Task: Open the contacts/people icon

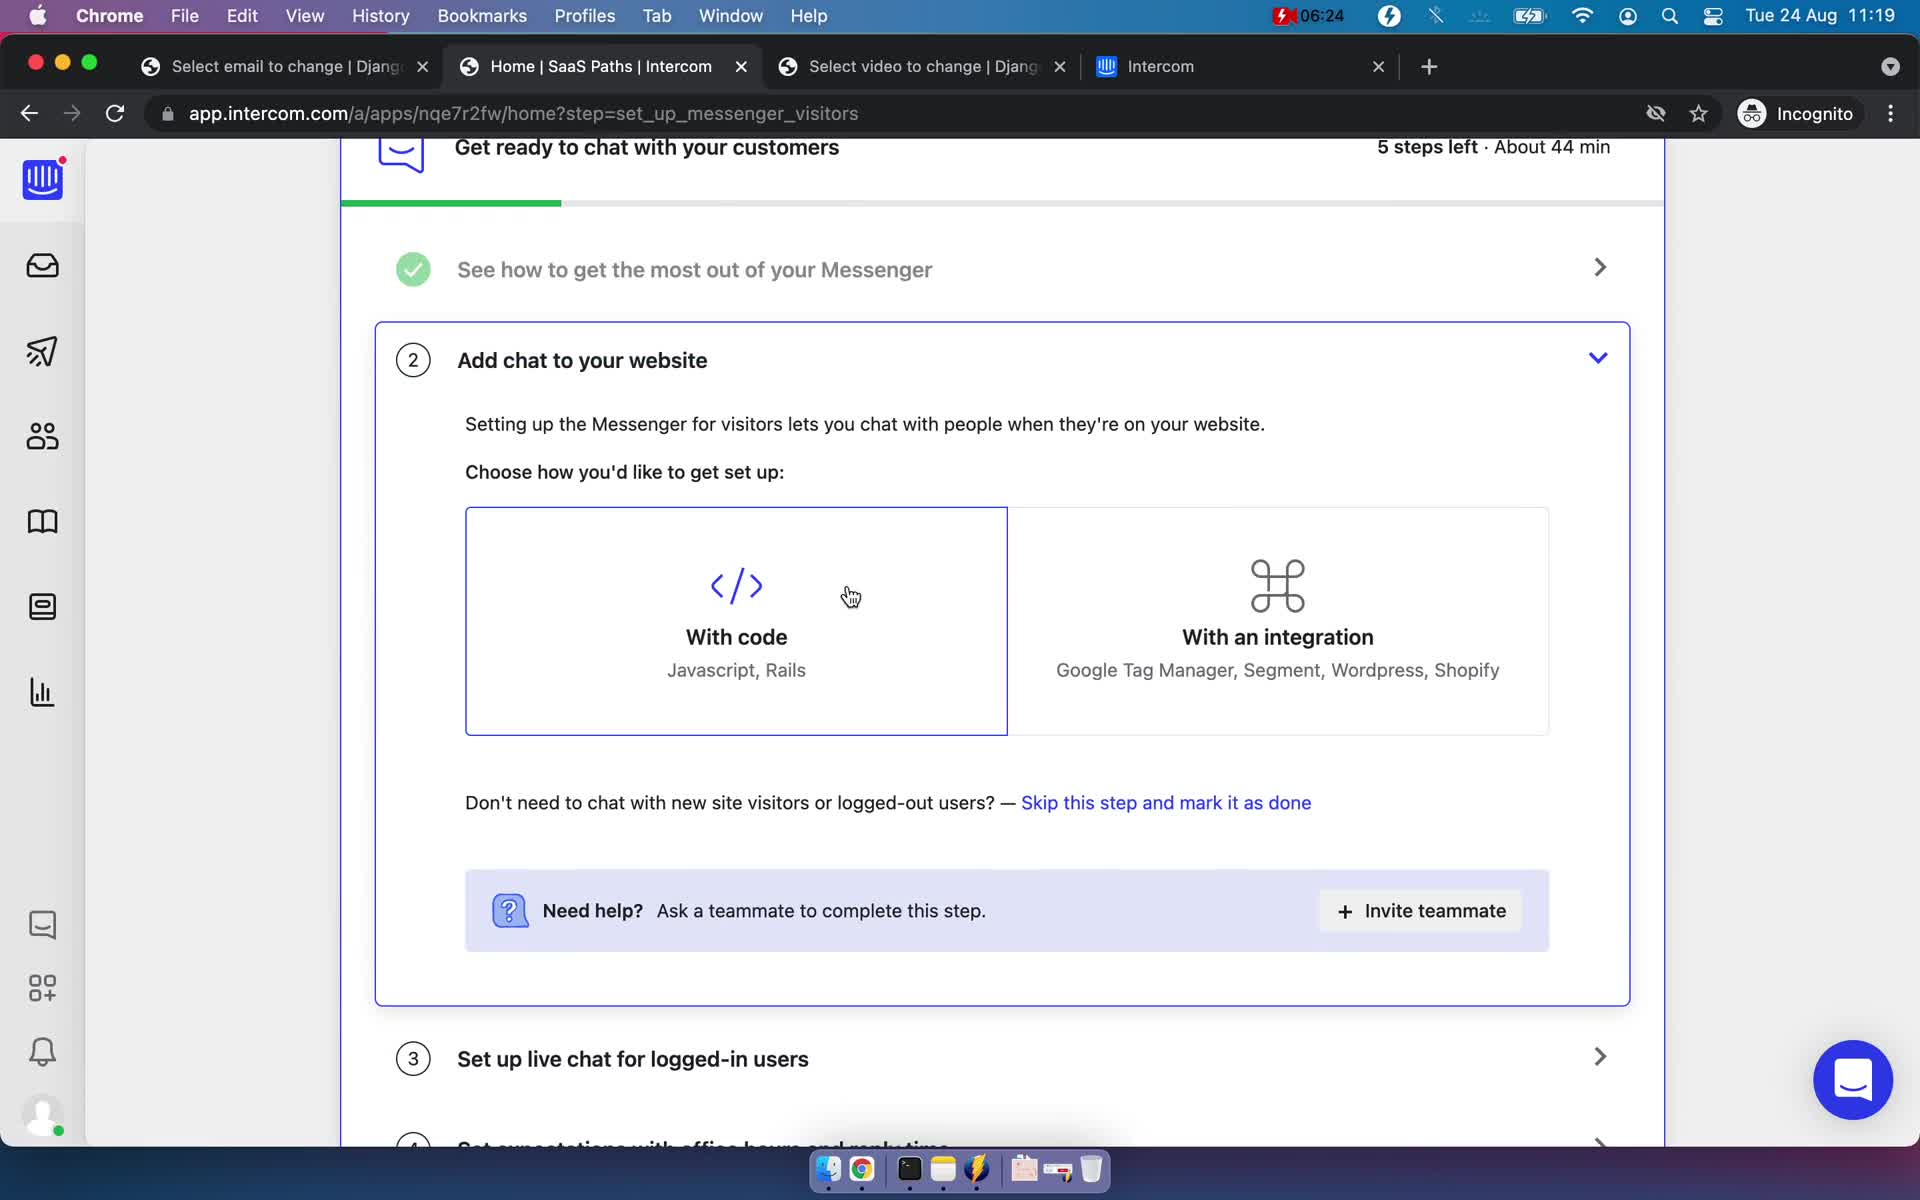Action: [41, 435]
